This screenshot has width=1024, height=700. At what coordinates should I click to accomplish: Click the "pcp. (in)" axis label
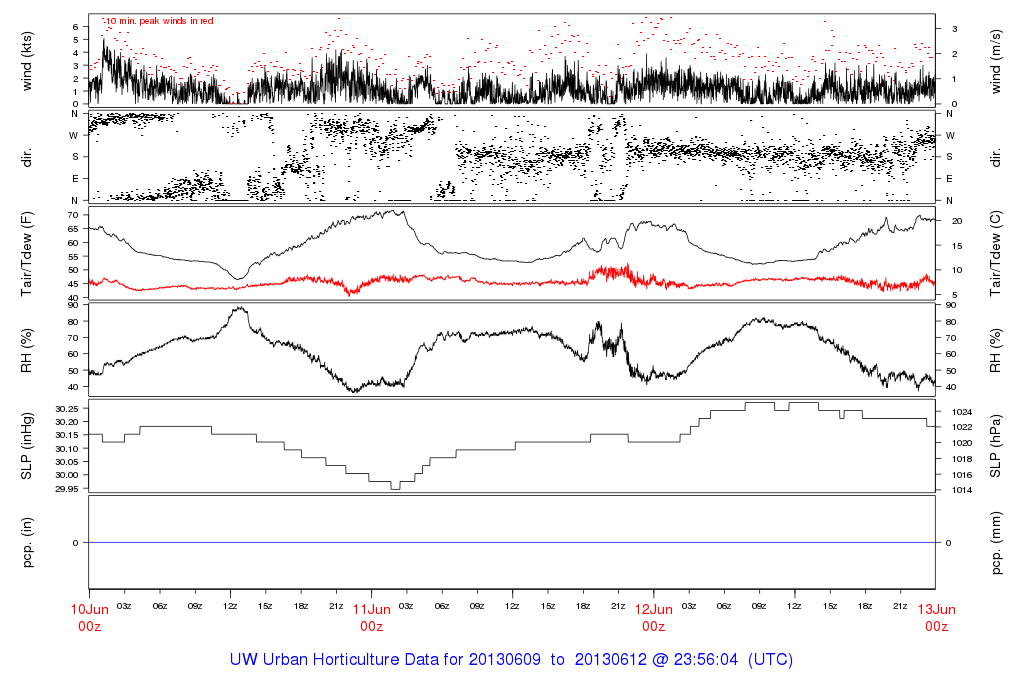point(27,543)
